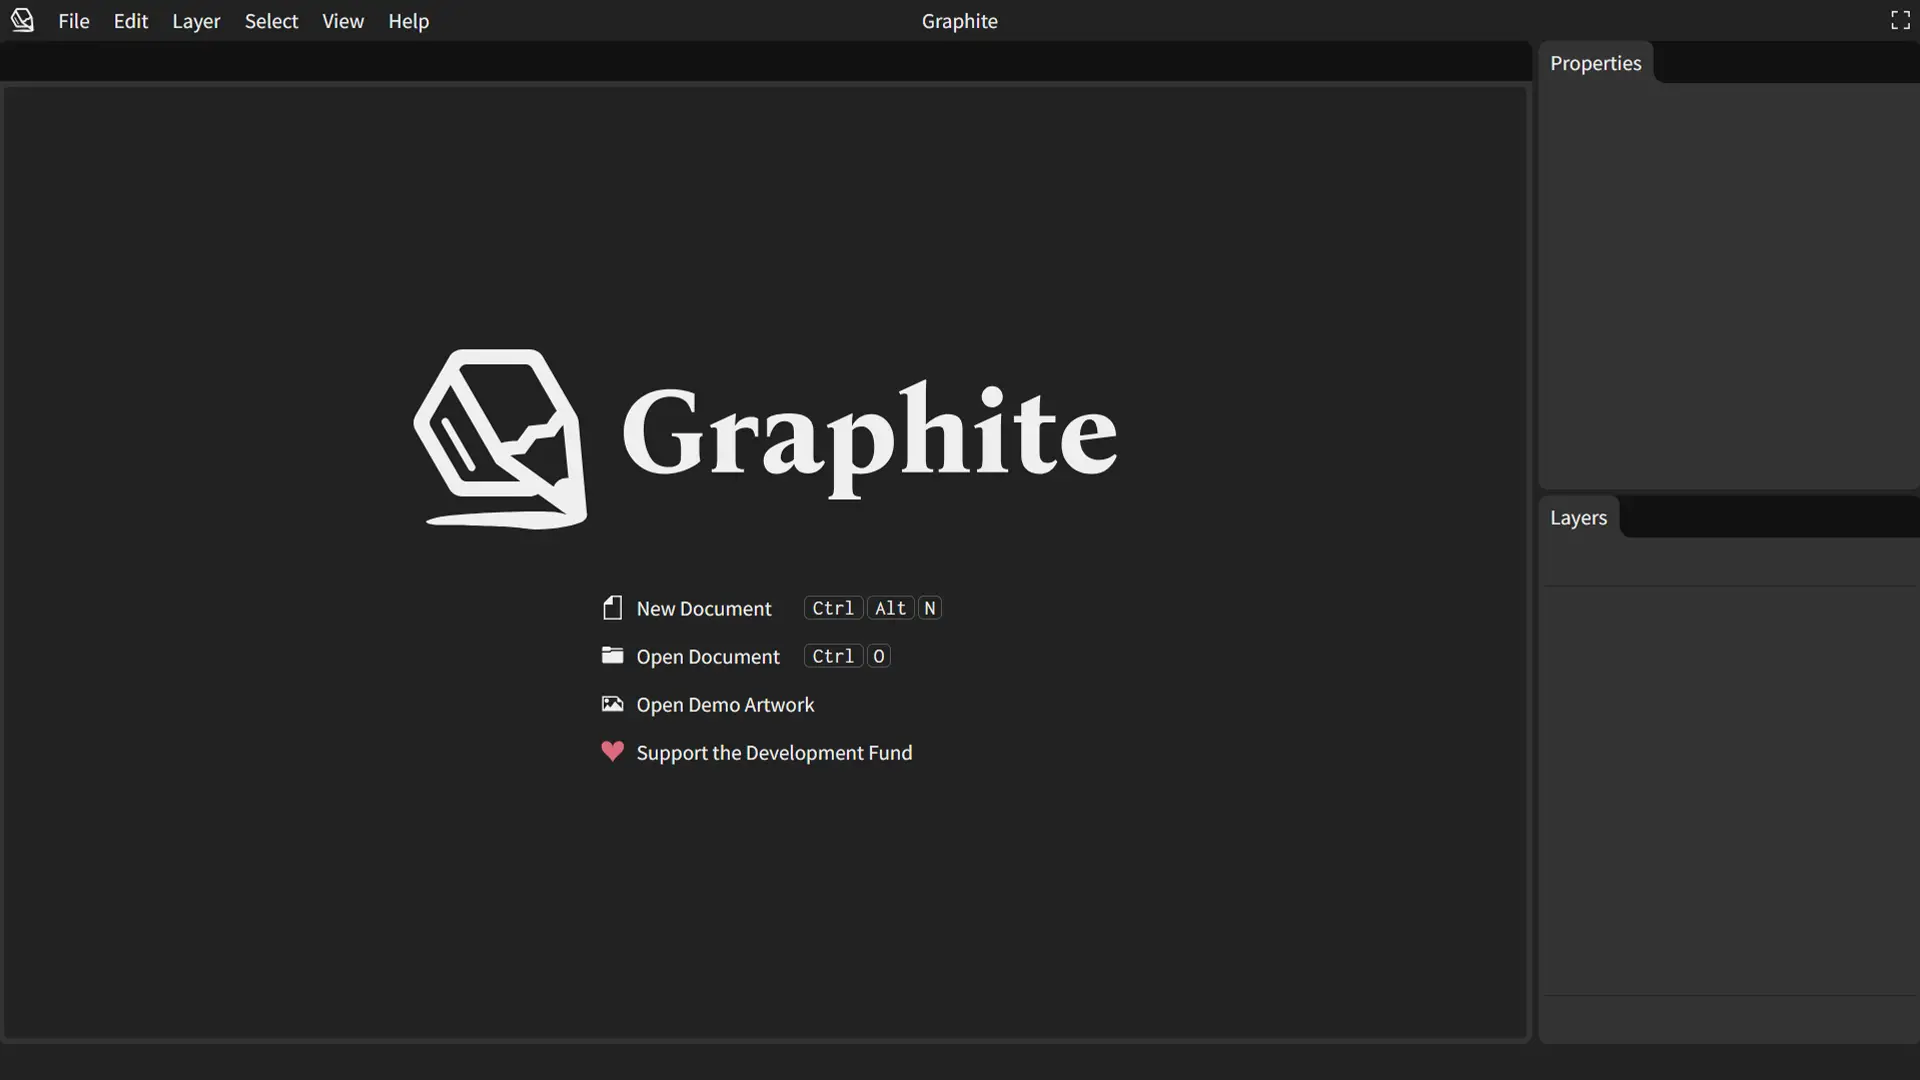Click the Open Document folder icon

click(x=612, y=656)
